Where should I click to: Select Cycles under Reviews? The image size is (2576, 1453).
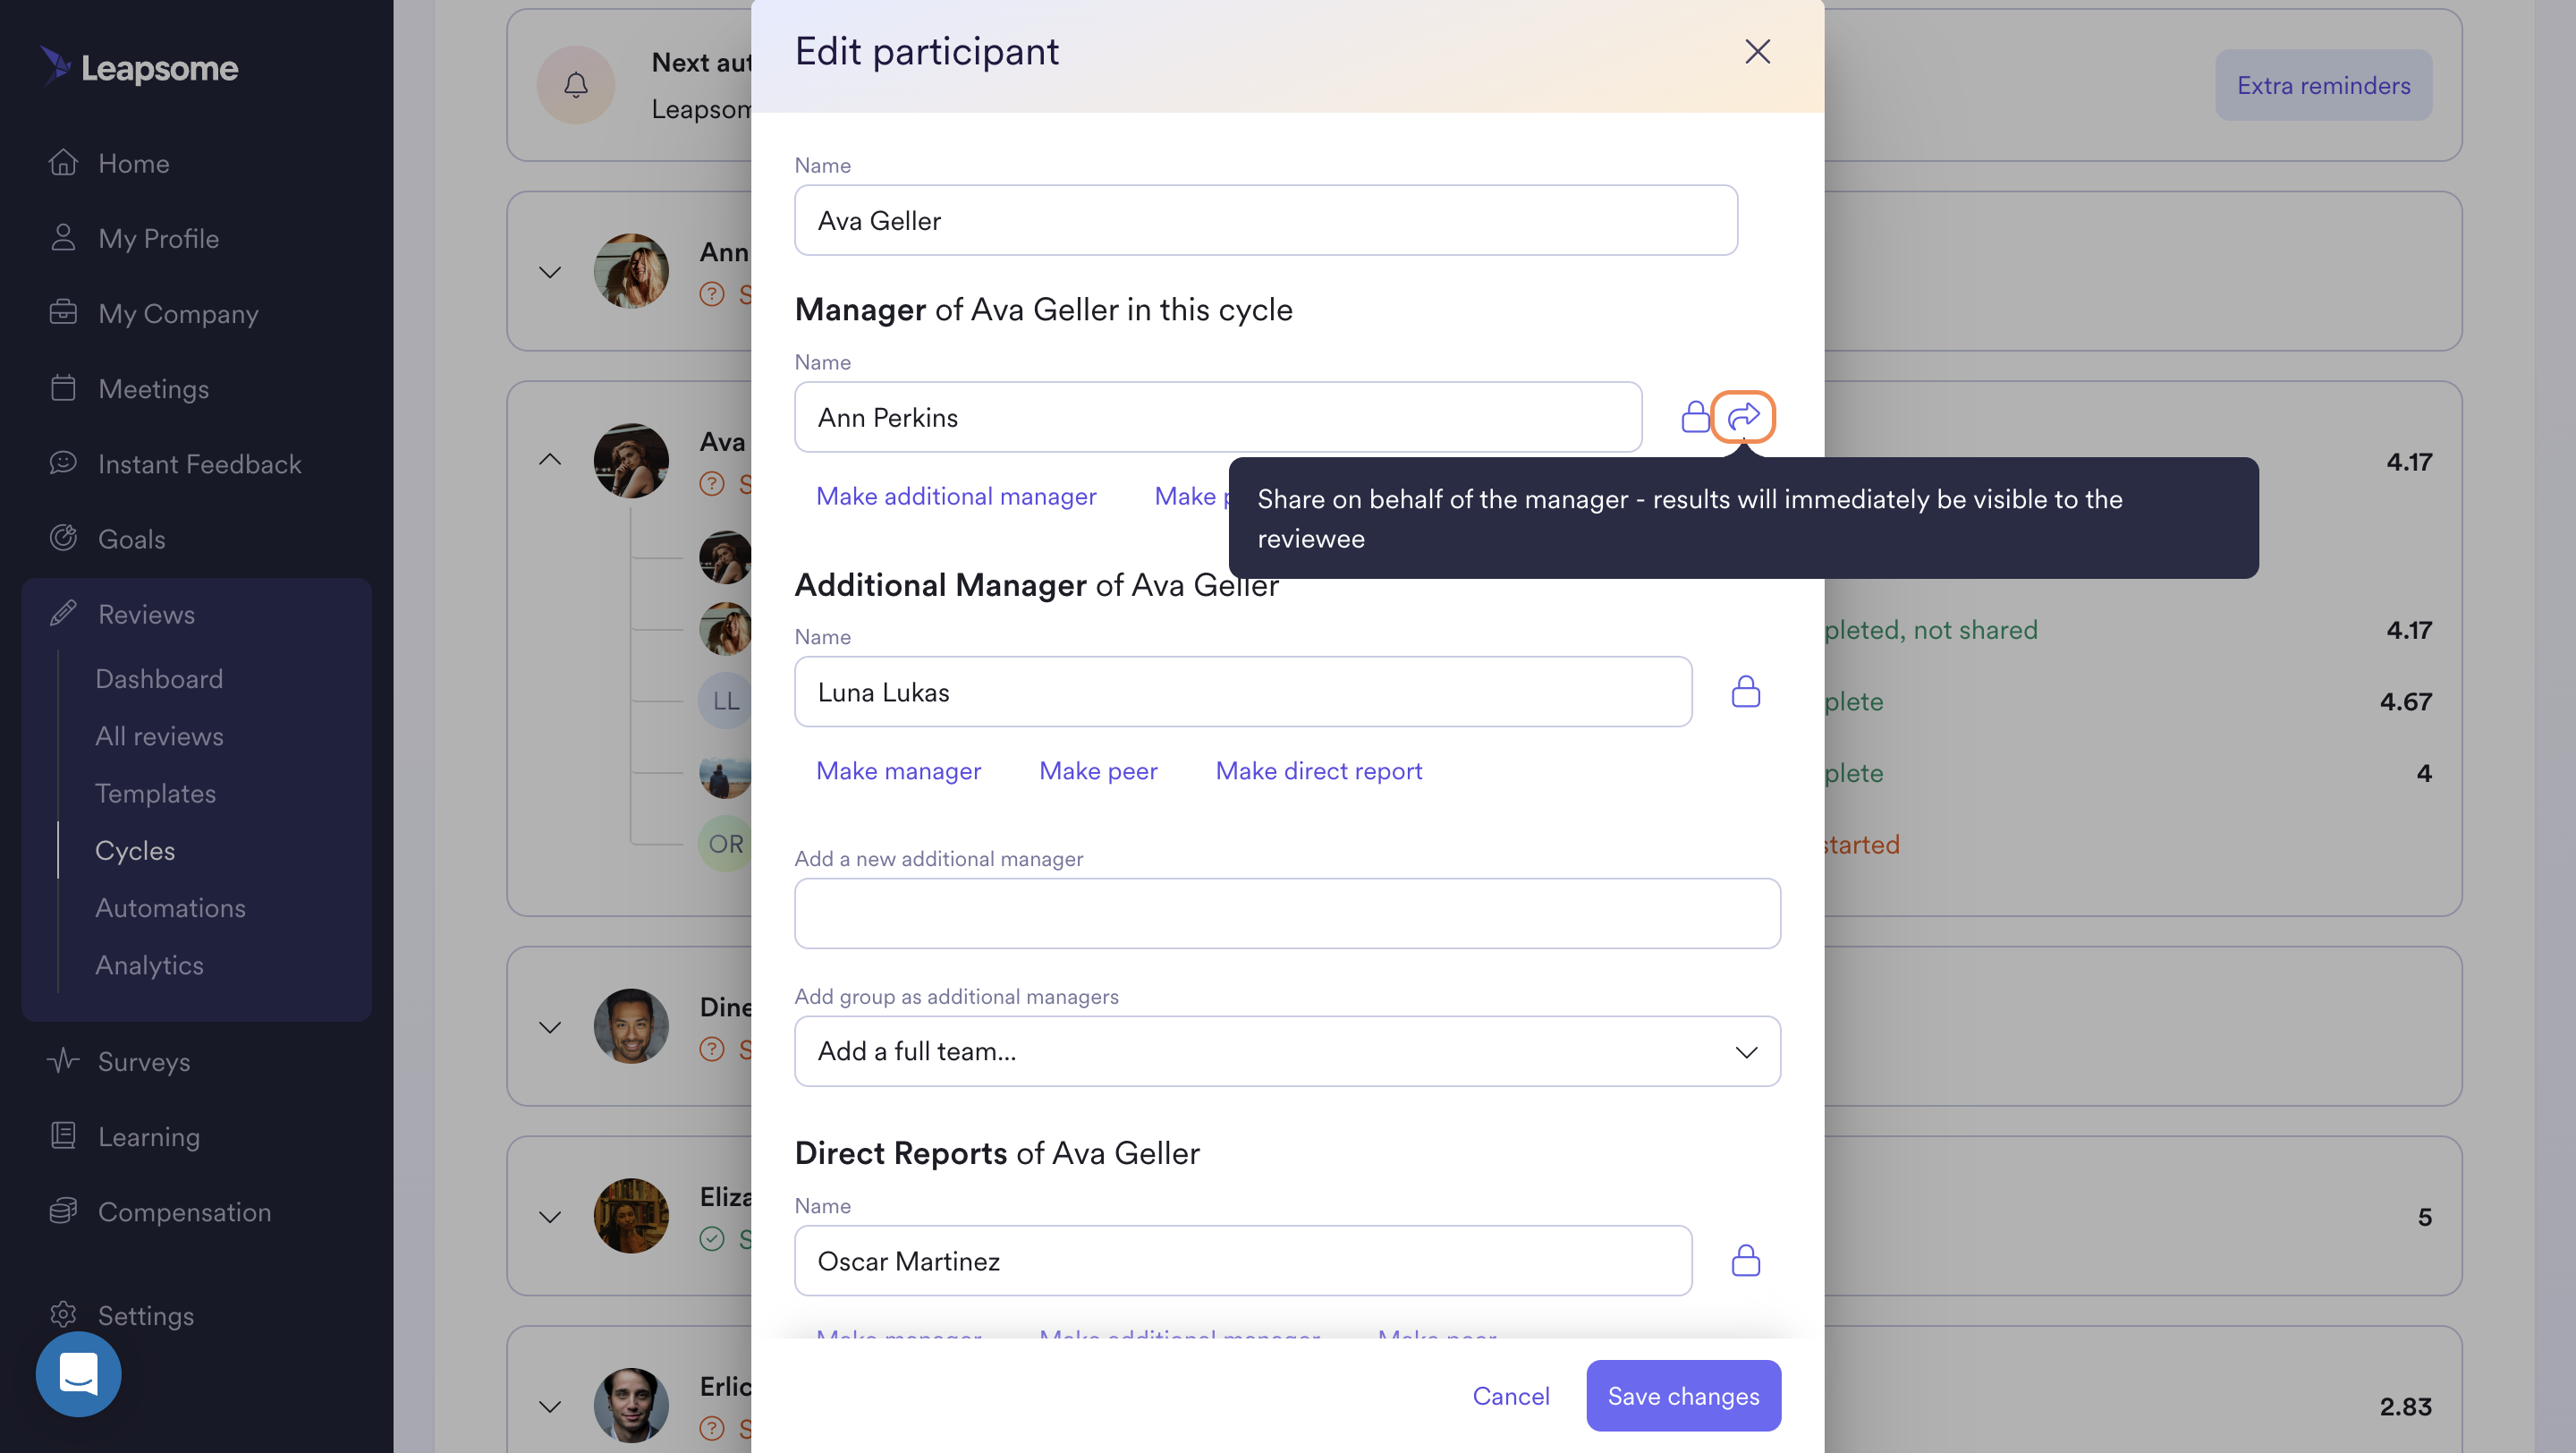pos(135,850)
